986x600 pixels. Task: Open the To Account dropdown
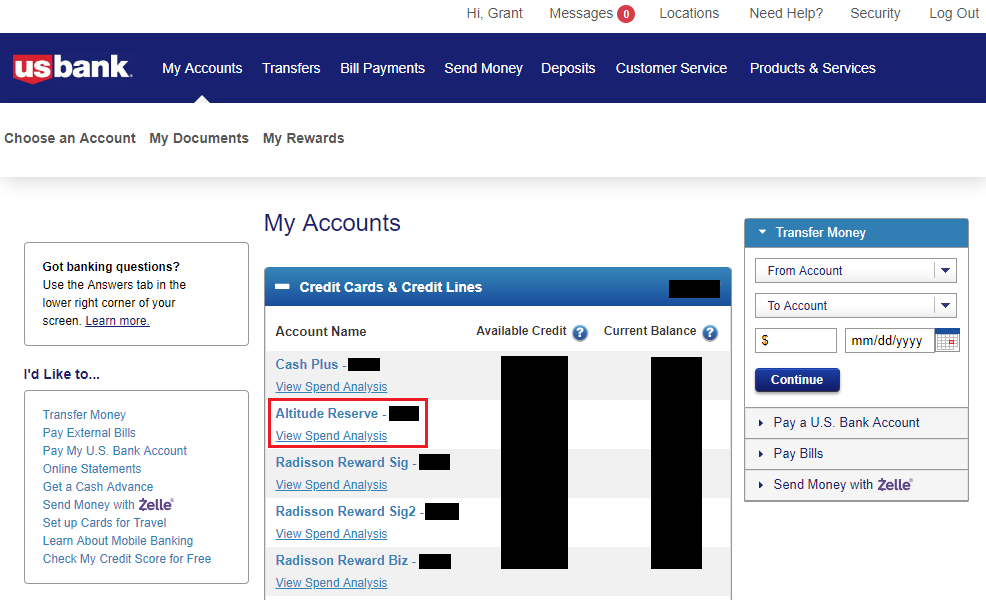(x=855, y=306)
